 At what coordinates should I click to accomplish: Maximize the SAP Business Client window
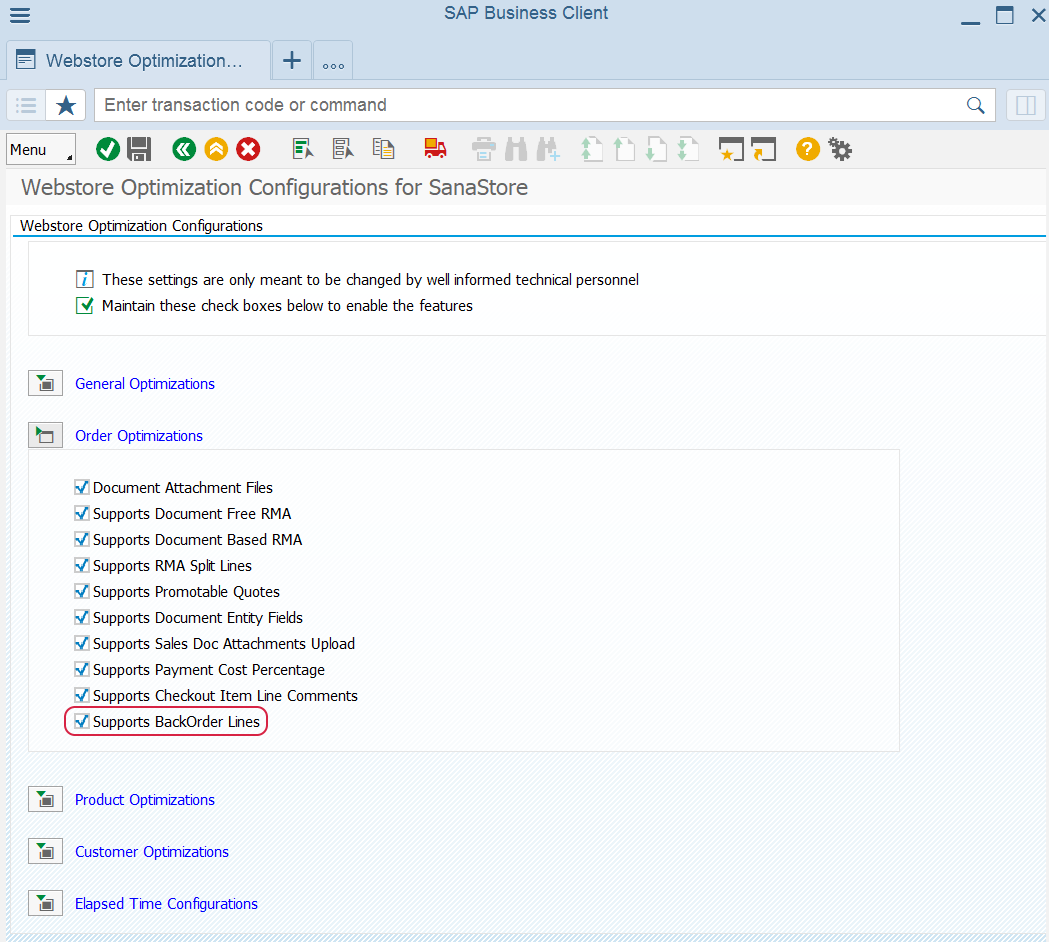coord(1004,15)
